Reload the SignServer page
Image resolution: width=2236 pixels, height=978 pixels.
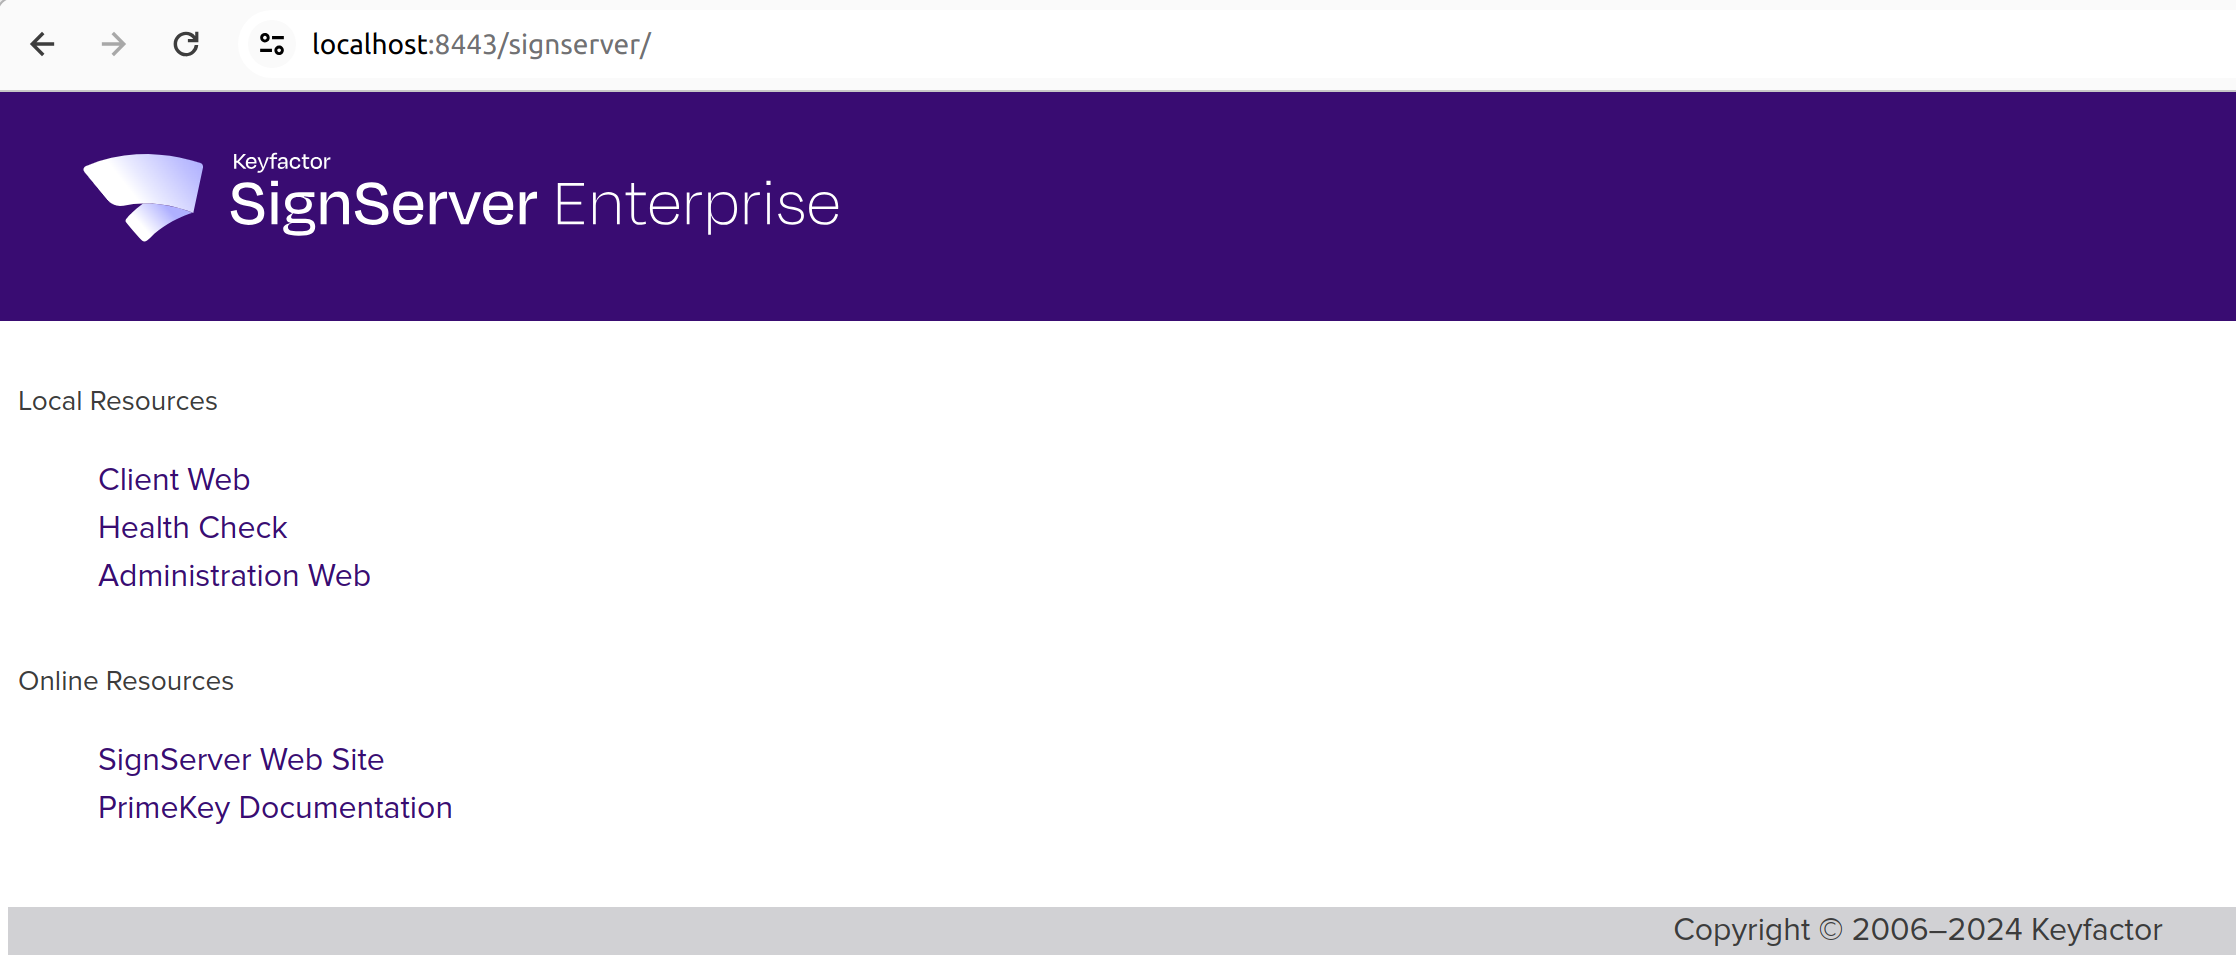[x=186, y=44]
